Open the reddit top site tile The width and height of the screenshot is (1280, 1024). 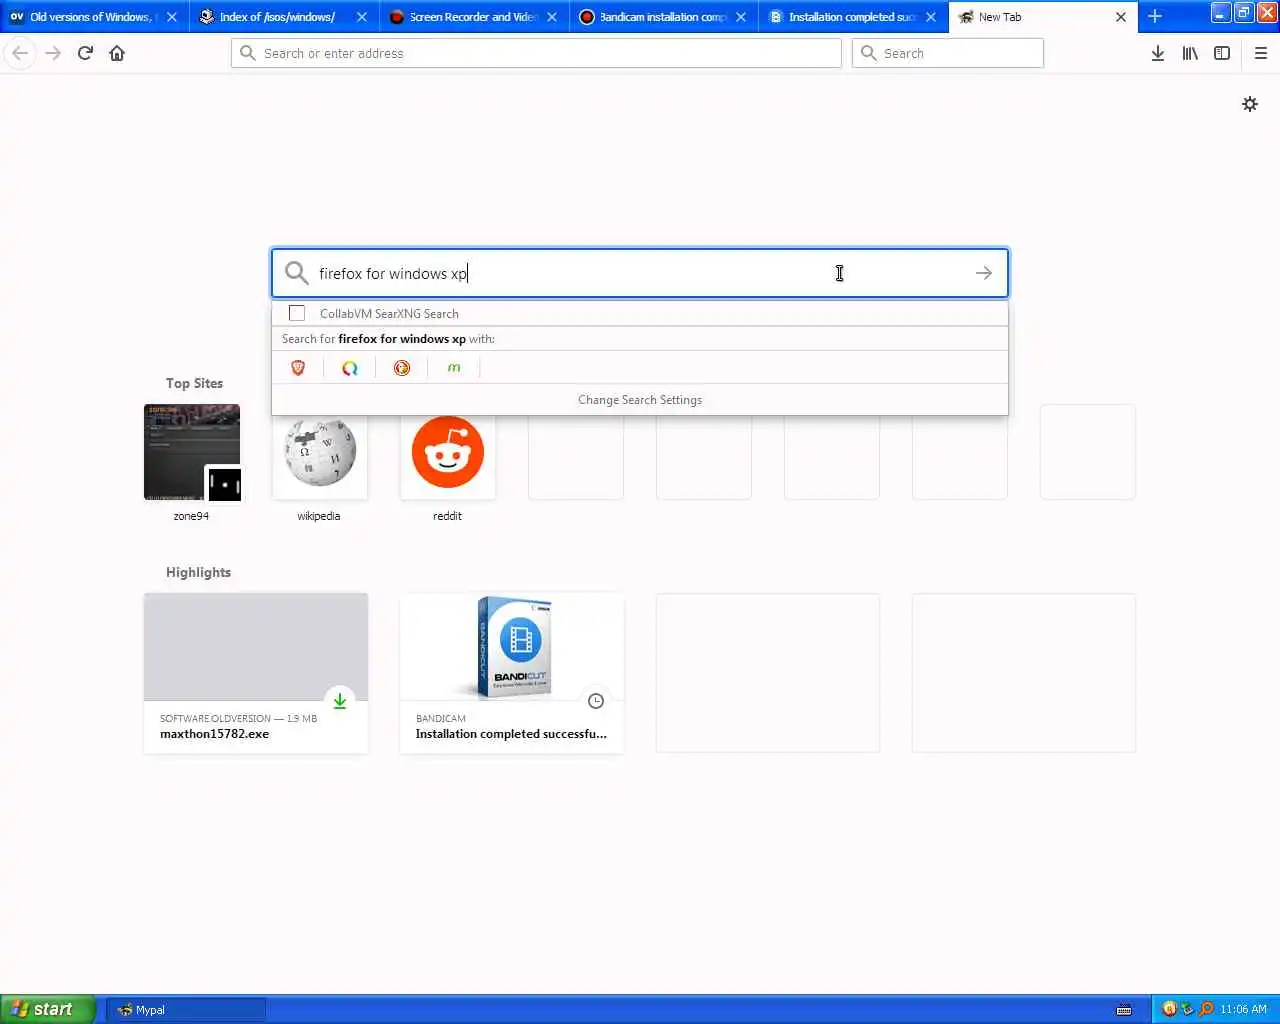[448, 460]
